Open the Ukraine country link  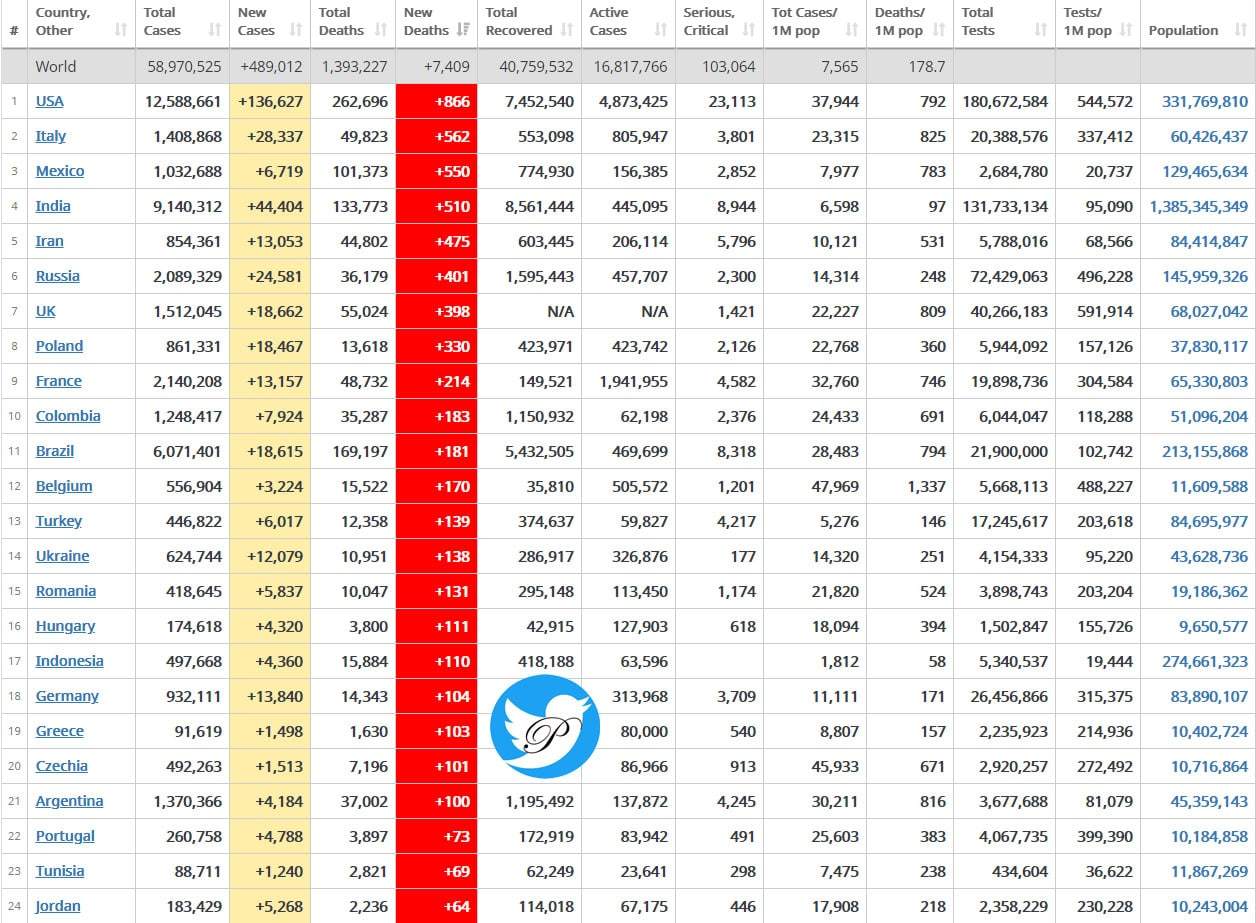(62, 556)
